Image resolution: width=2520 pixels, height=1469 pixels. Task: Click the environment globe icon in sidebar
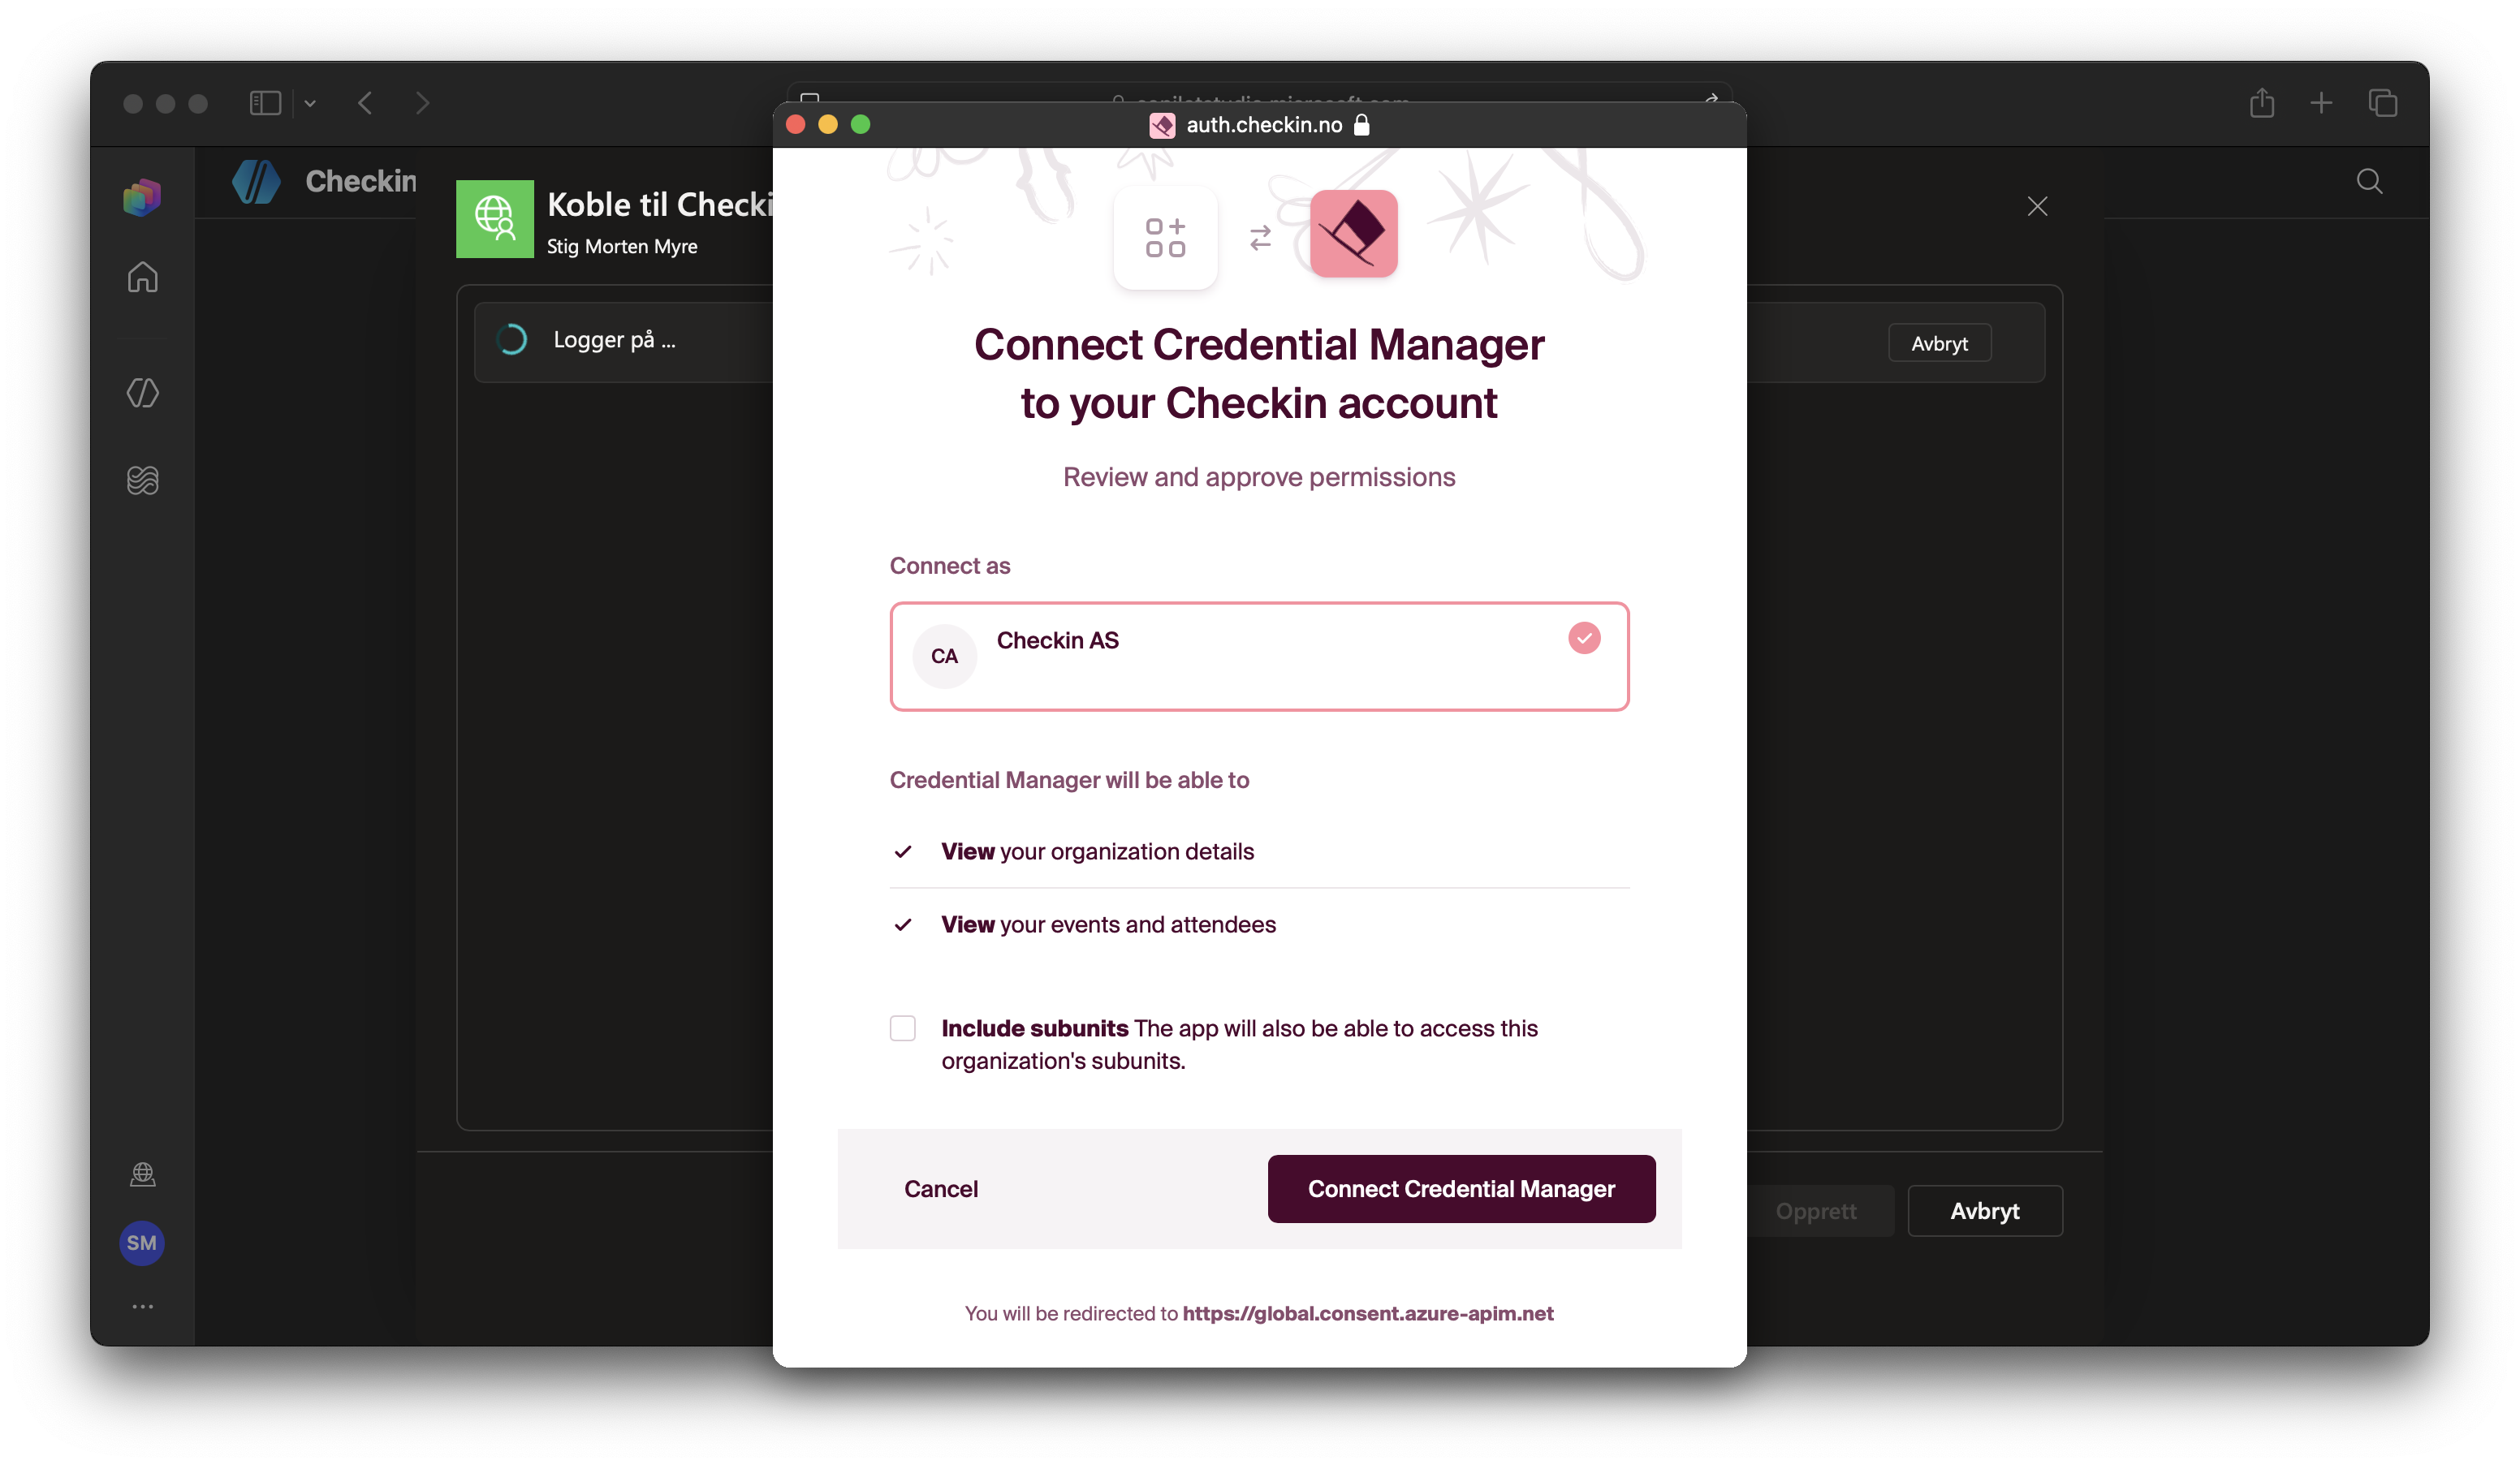click(143, 1174)
